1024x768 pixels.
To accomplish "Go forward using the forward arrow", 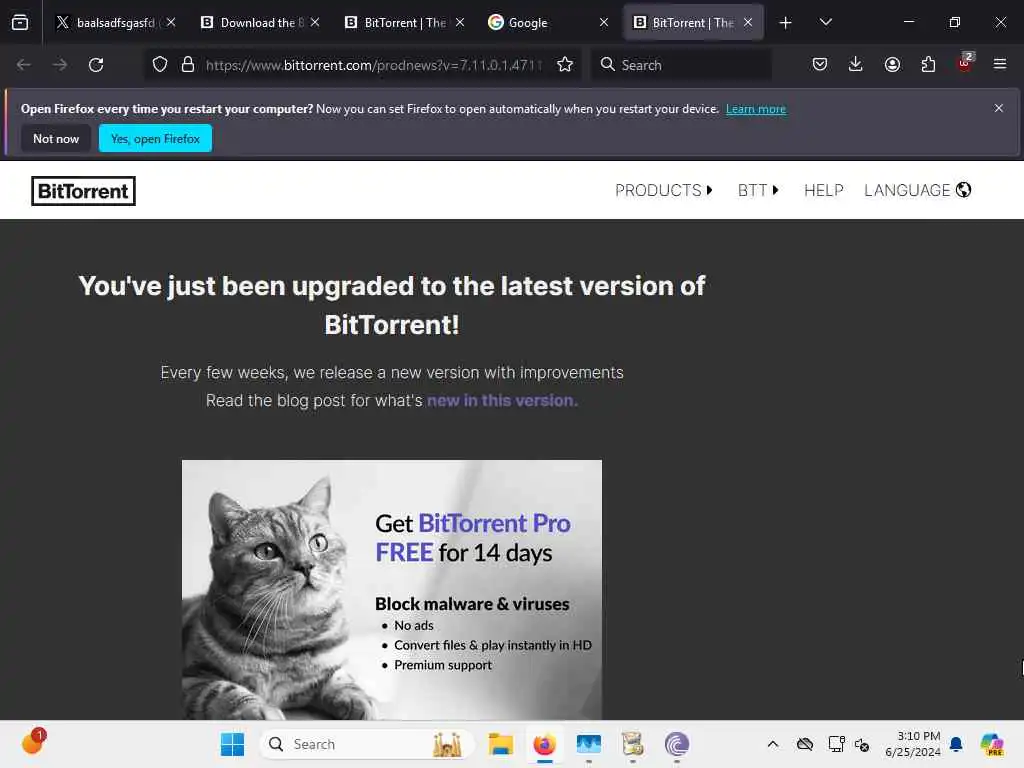I will click(x=59, y=65).
